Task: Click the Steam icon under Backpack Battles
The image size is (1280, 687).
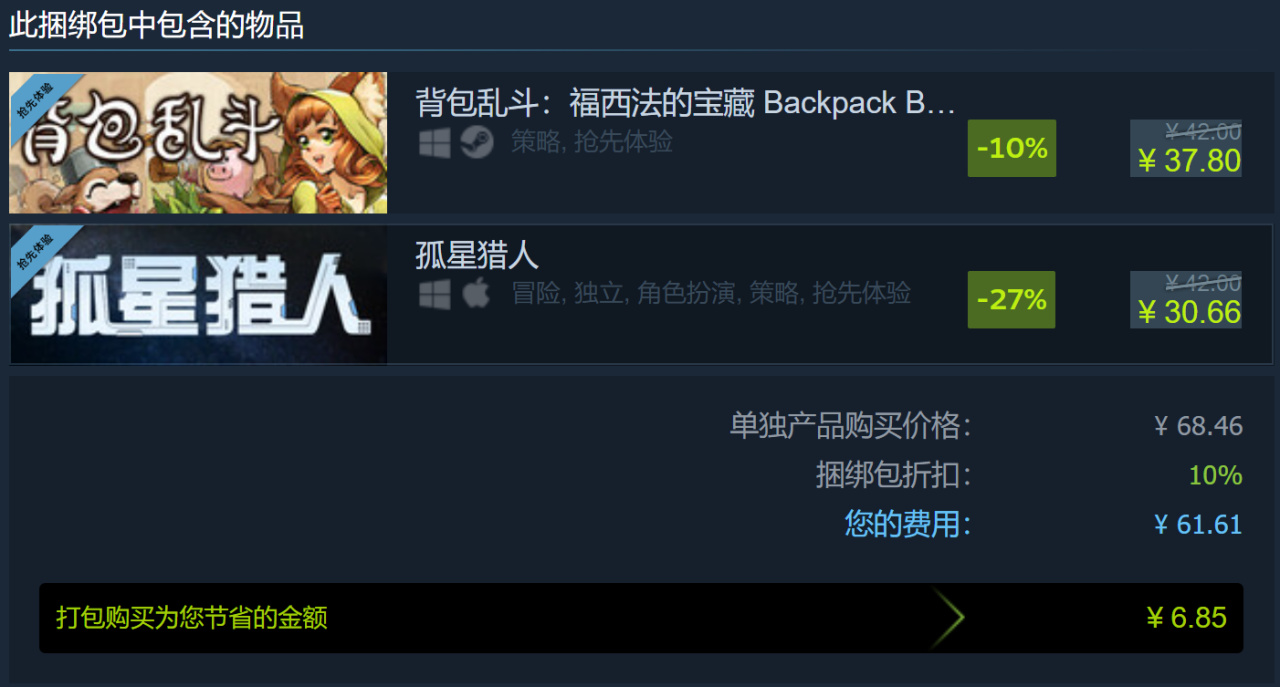Action: pos(477,143)
